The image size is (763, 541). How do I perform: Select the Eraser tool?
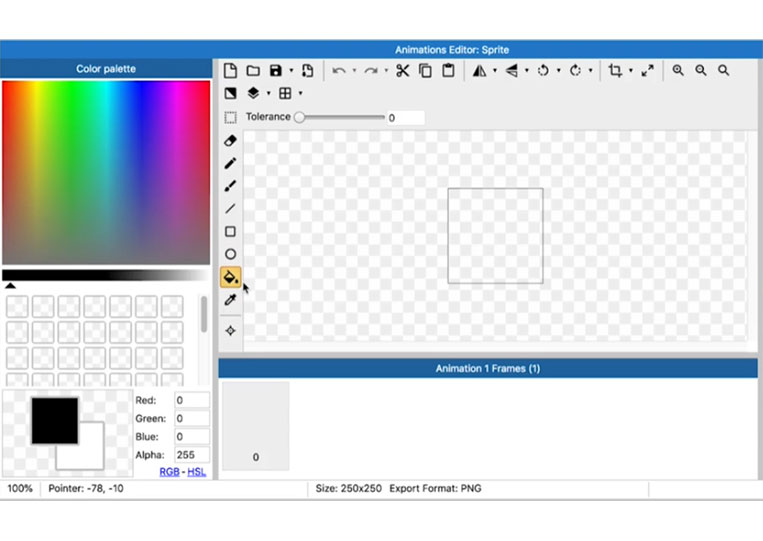230,141
